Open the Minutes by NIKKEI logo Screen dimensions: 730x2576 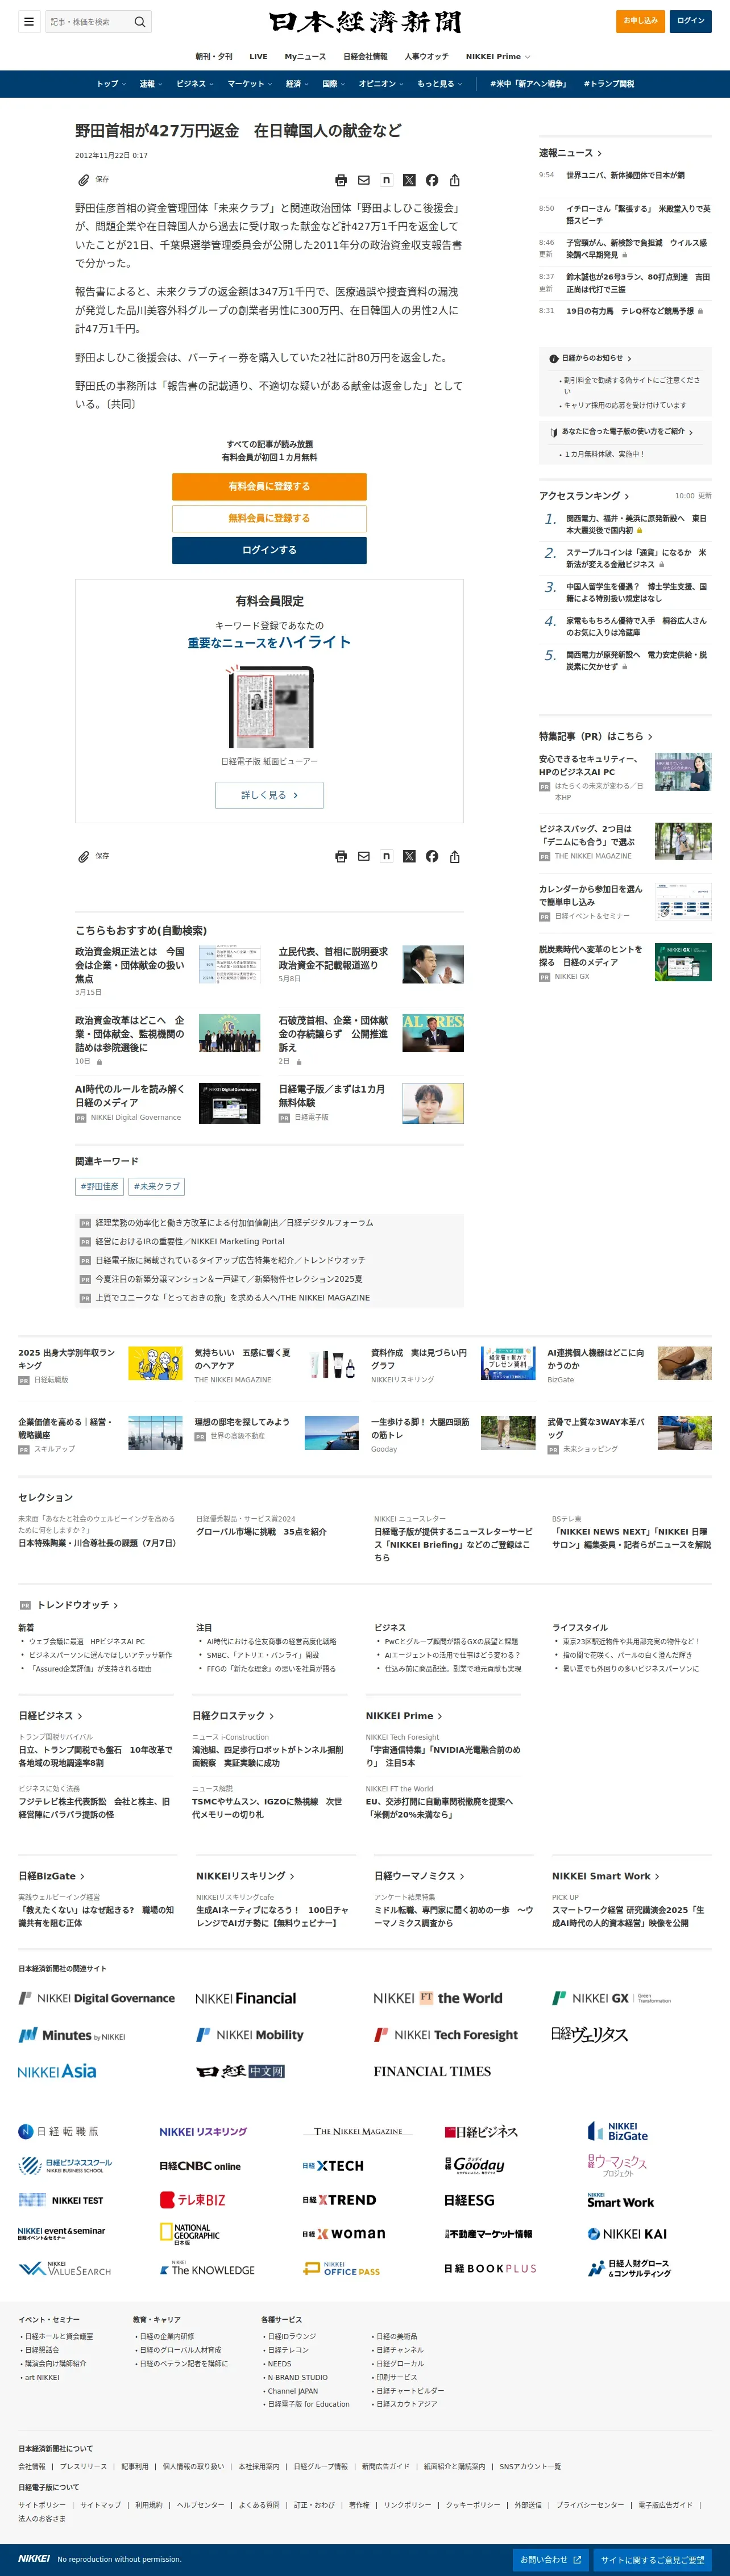pos(72,2035)
